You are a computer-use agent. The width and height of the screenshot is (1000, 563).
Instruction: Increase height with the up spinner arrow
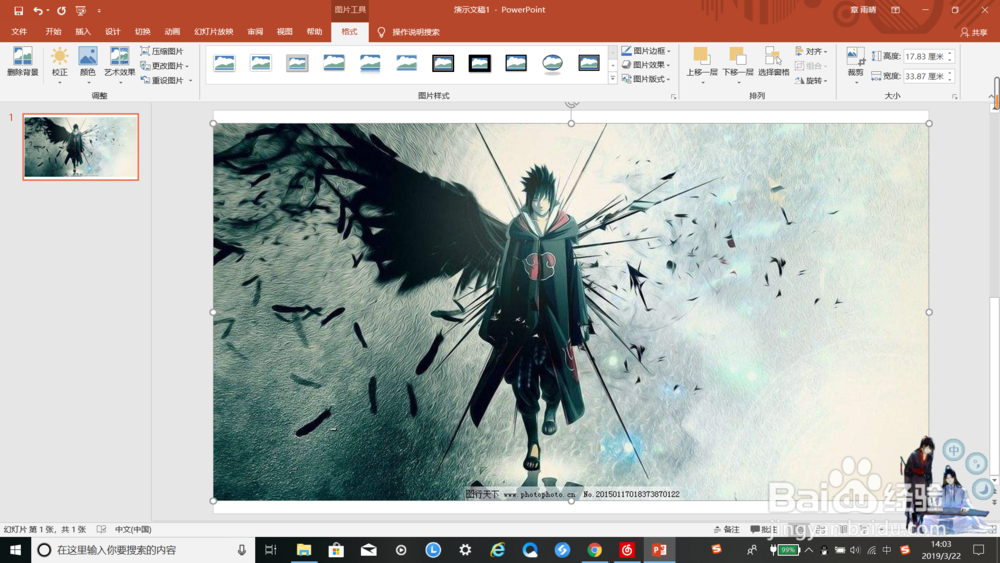tap(950, 54)
